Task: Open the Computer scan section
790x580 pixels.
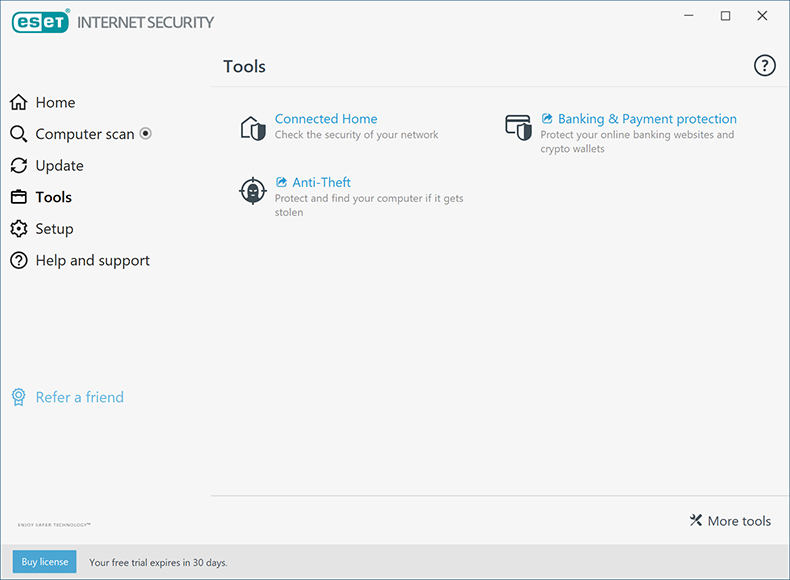Action: pyautogui.click(x=85, y=134)
